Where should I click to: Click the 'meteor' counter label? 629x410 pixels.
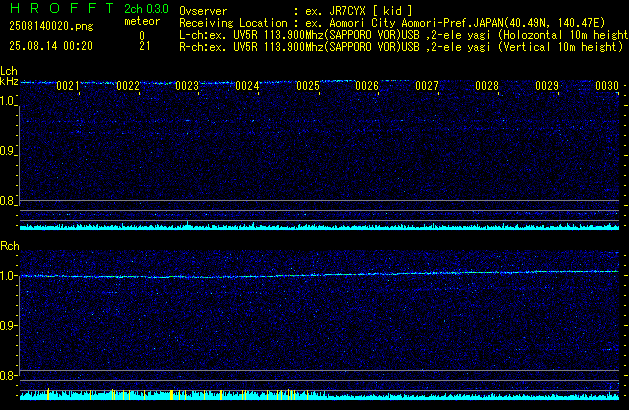[142, 21]
